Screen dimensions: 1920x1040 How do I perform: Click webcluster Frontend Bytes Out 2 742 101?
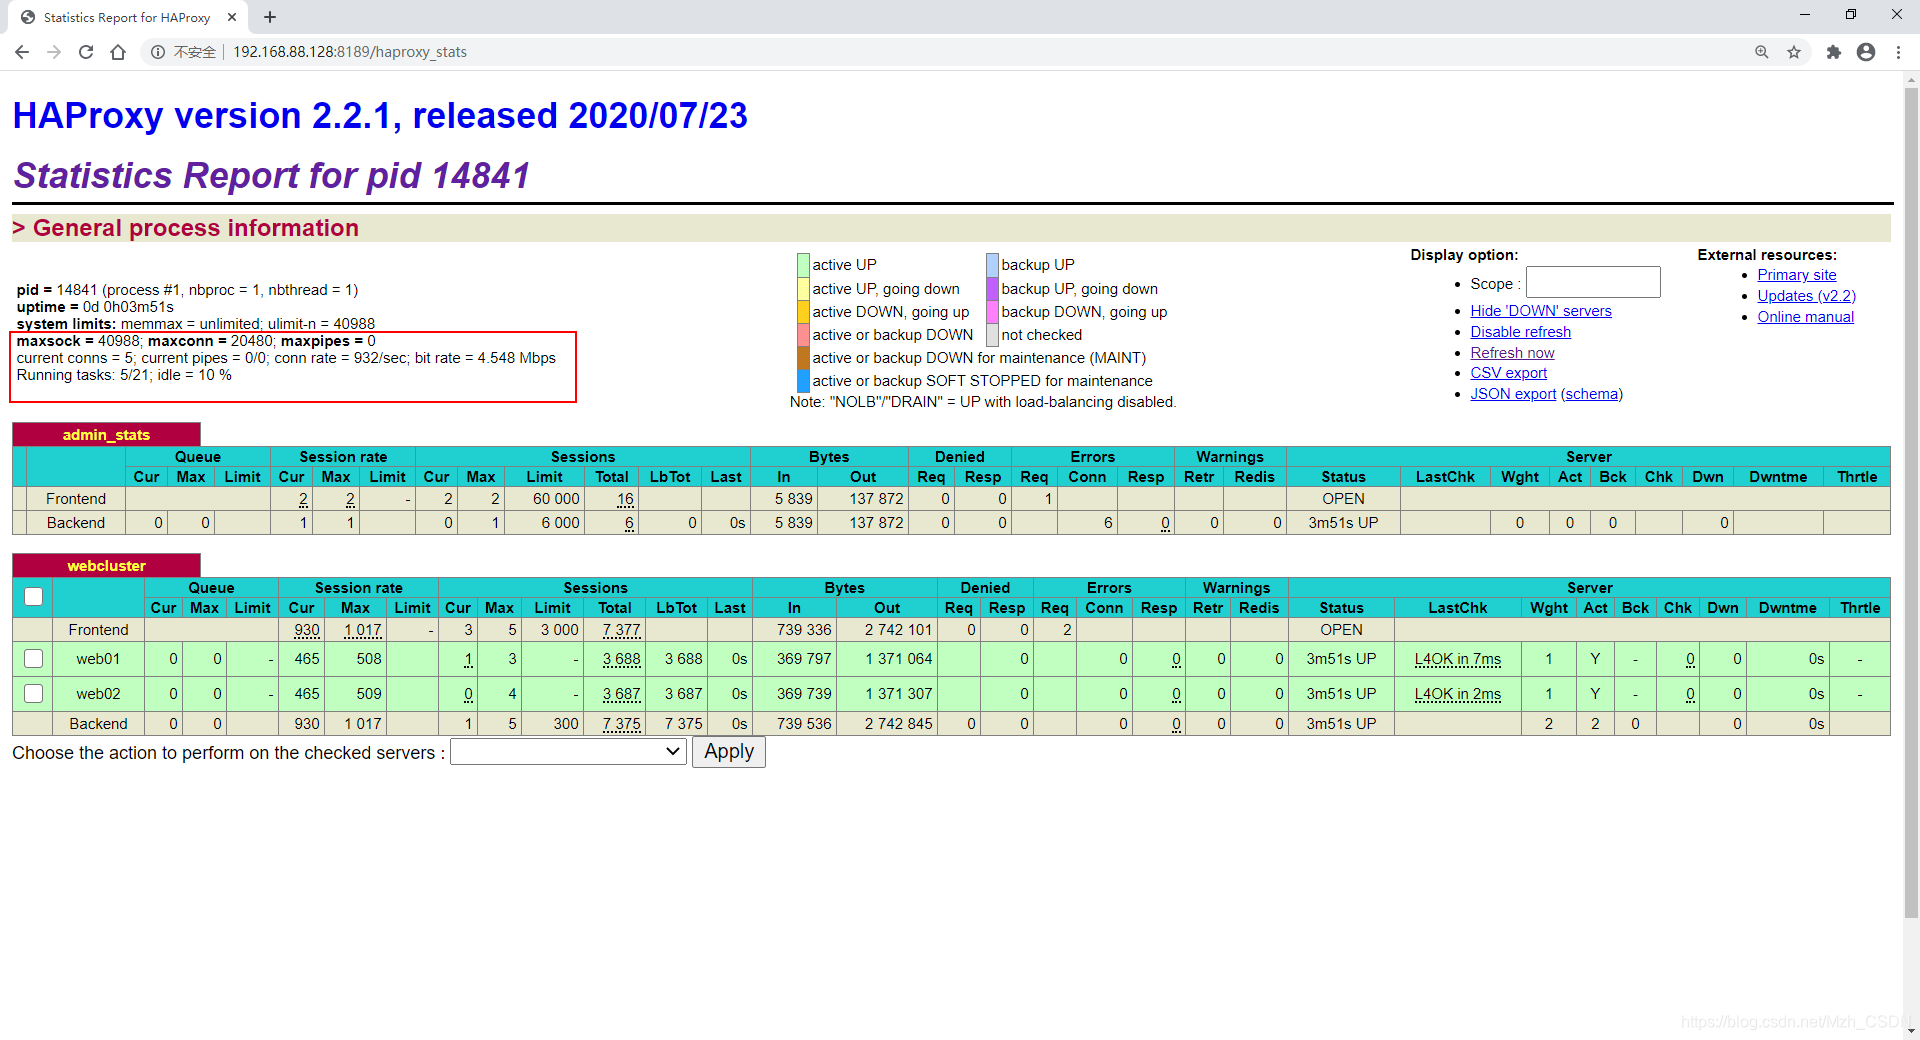(898, 630)
